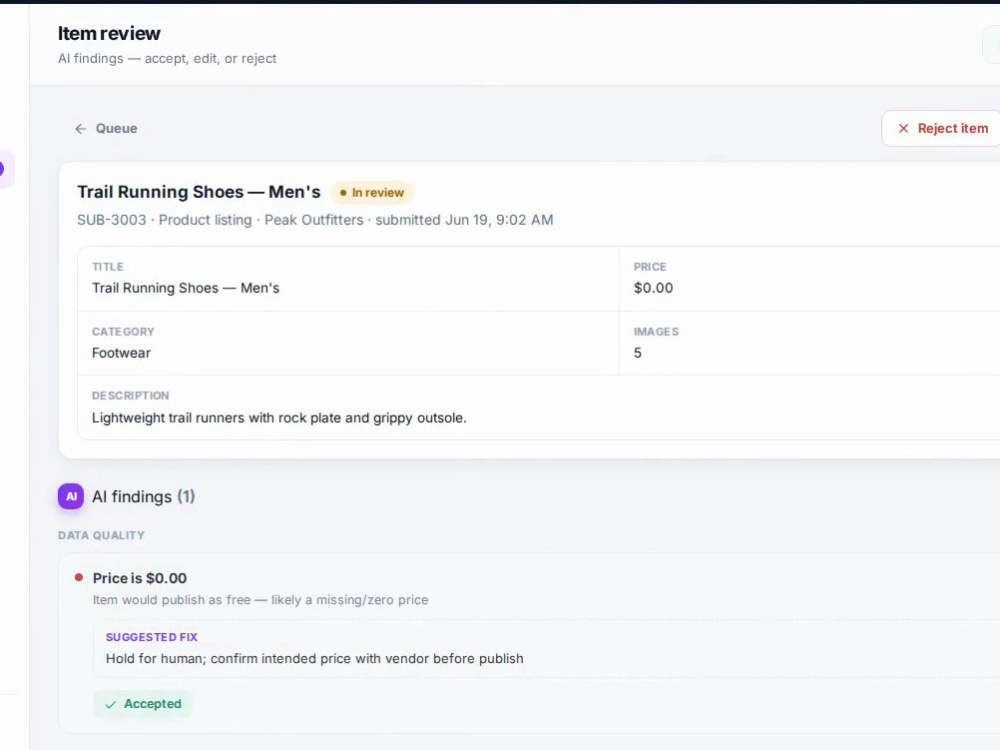Click the SUGGESTED FIX label
Screen dimensions: 1000x750
[x=152, y=637]
